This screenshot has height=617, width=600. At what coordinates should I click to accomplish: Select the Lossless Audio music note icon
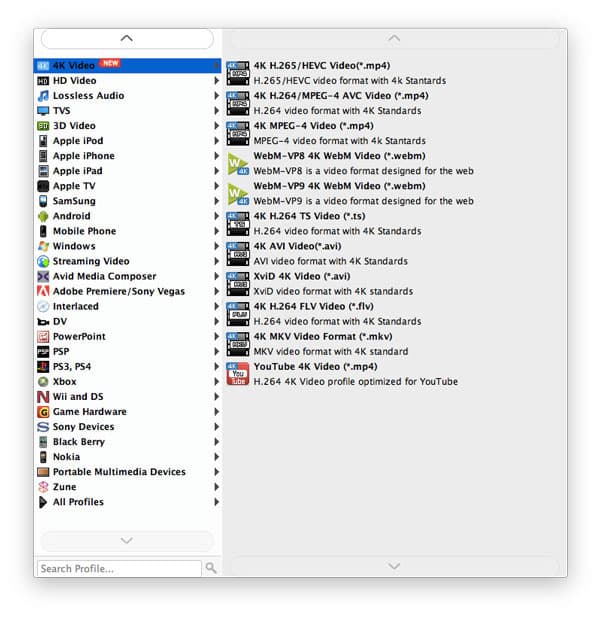click(43, 96)
